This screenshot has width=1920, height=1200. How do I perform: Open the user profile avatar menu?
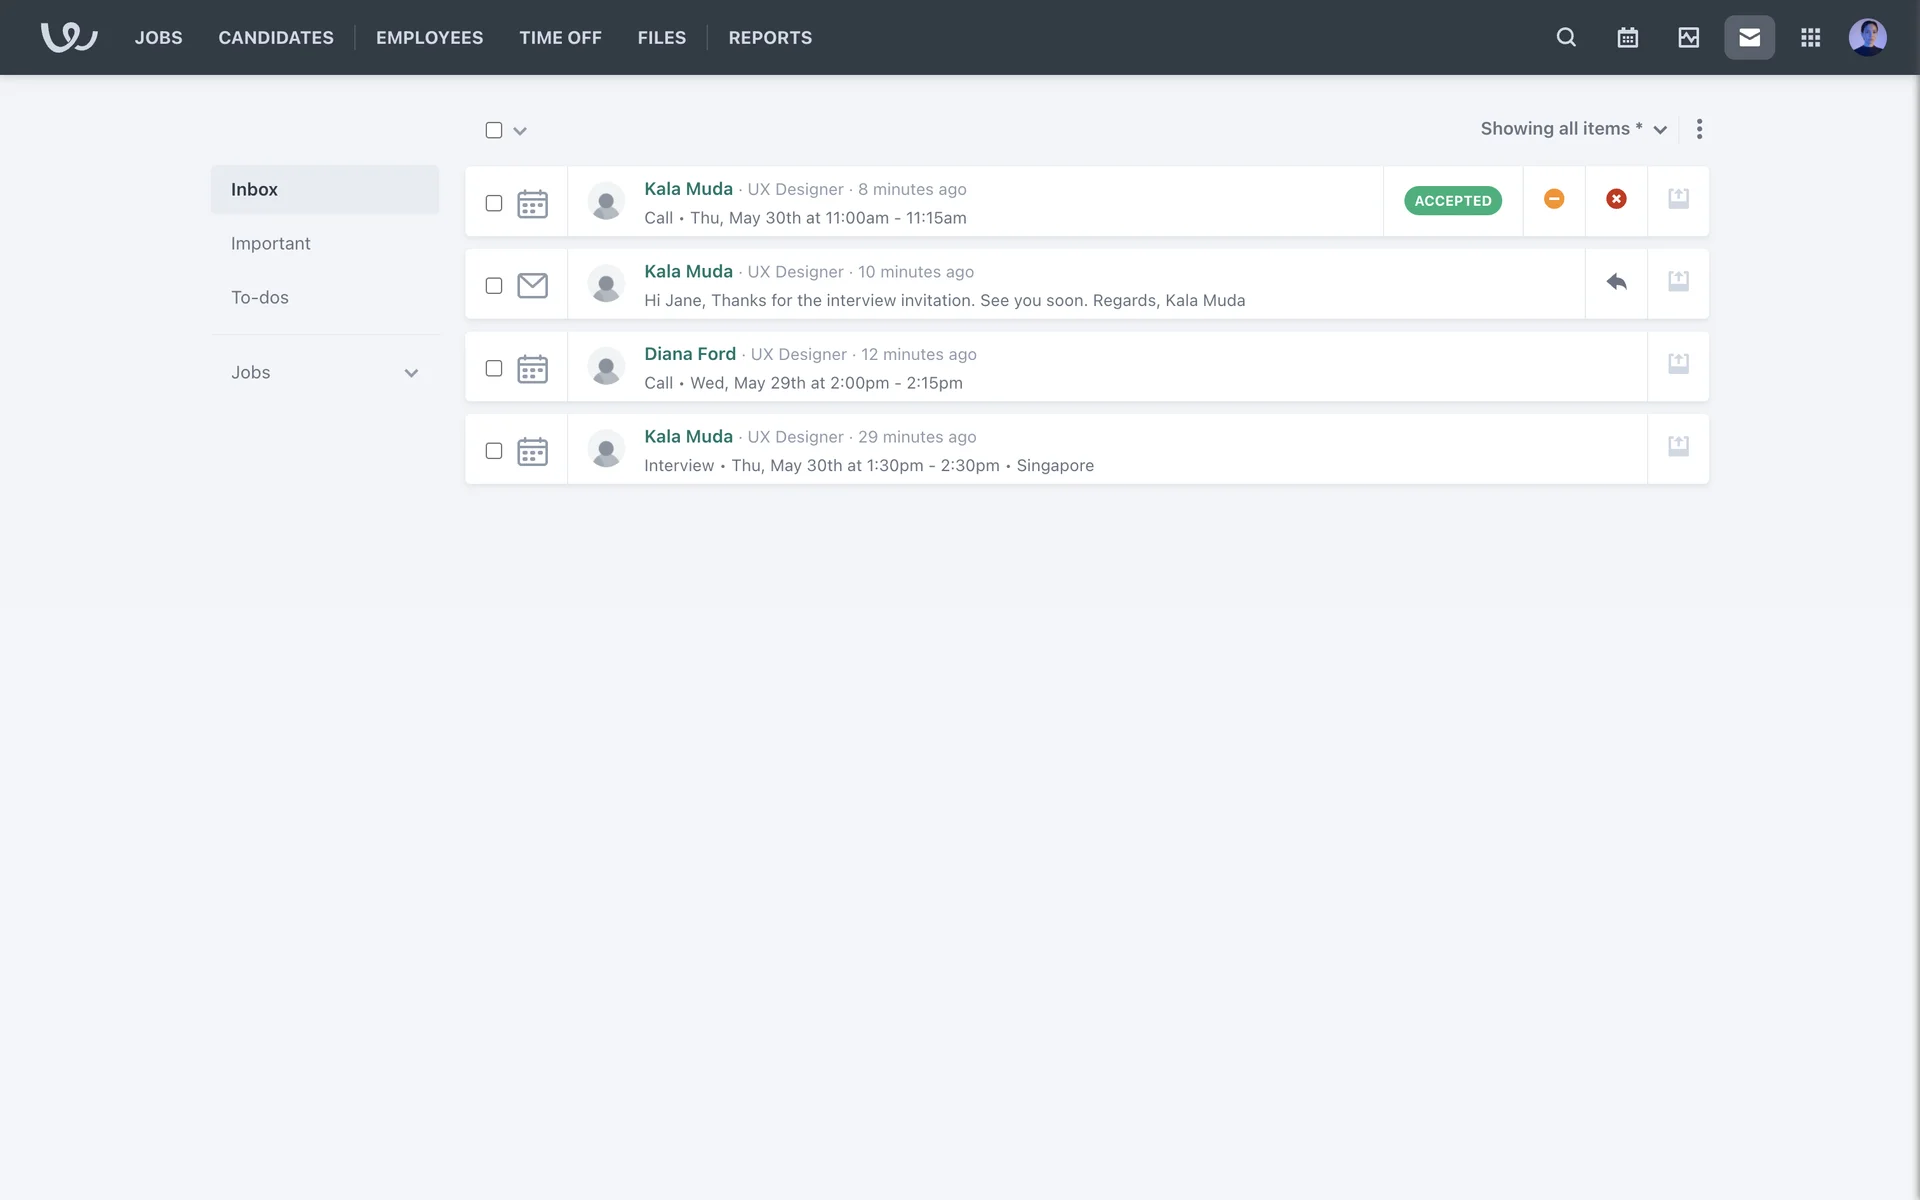tap(1867, 38)
